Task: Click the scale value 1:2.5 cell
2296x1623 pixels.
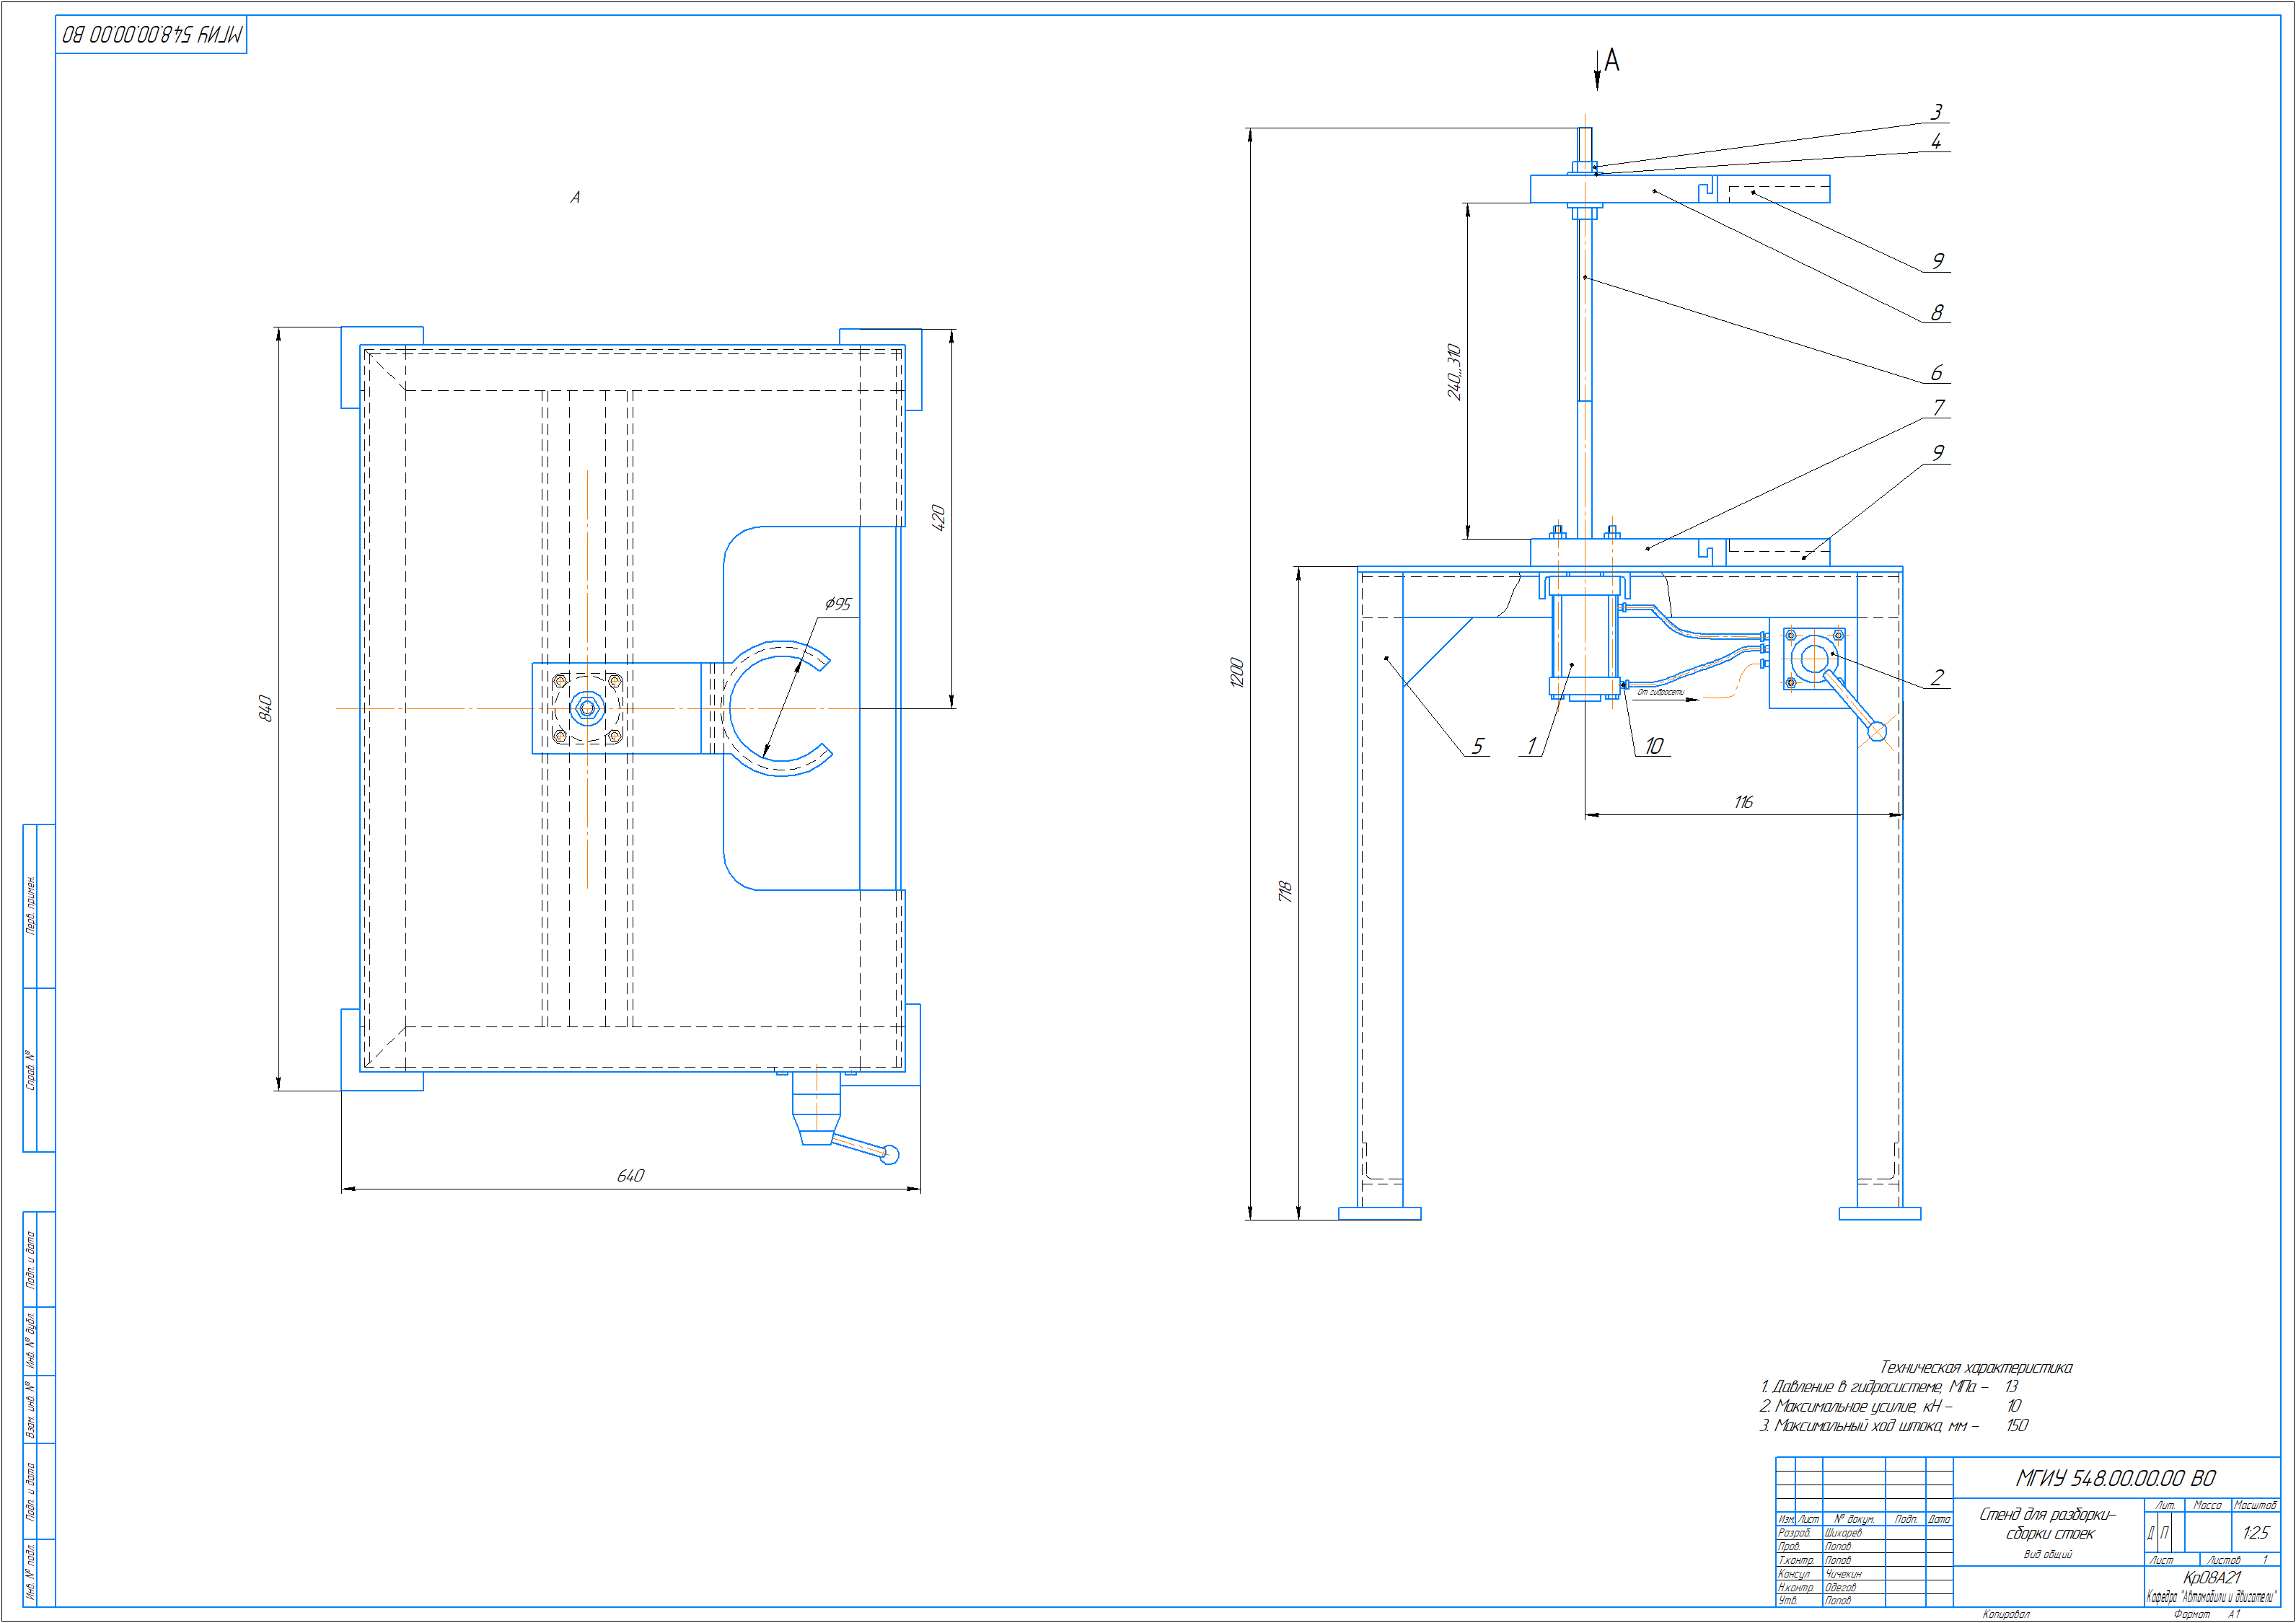Action: (2255, 1532)
